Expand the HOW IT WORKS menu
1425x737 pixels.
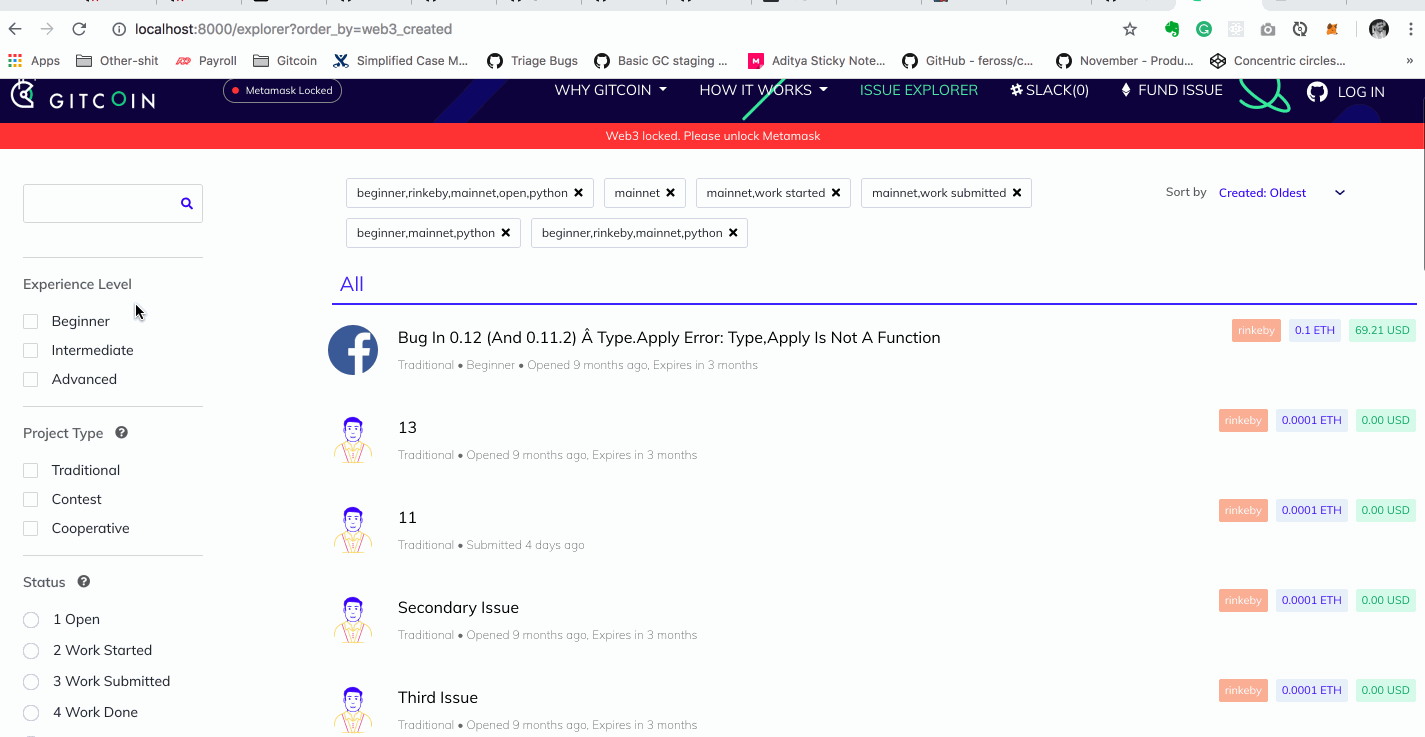pyautogui.click(x=763, y=90)
